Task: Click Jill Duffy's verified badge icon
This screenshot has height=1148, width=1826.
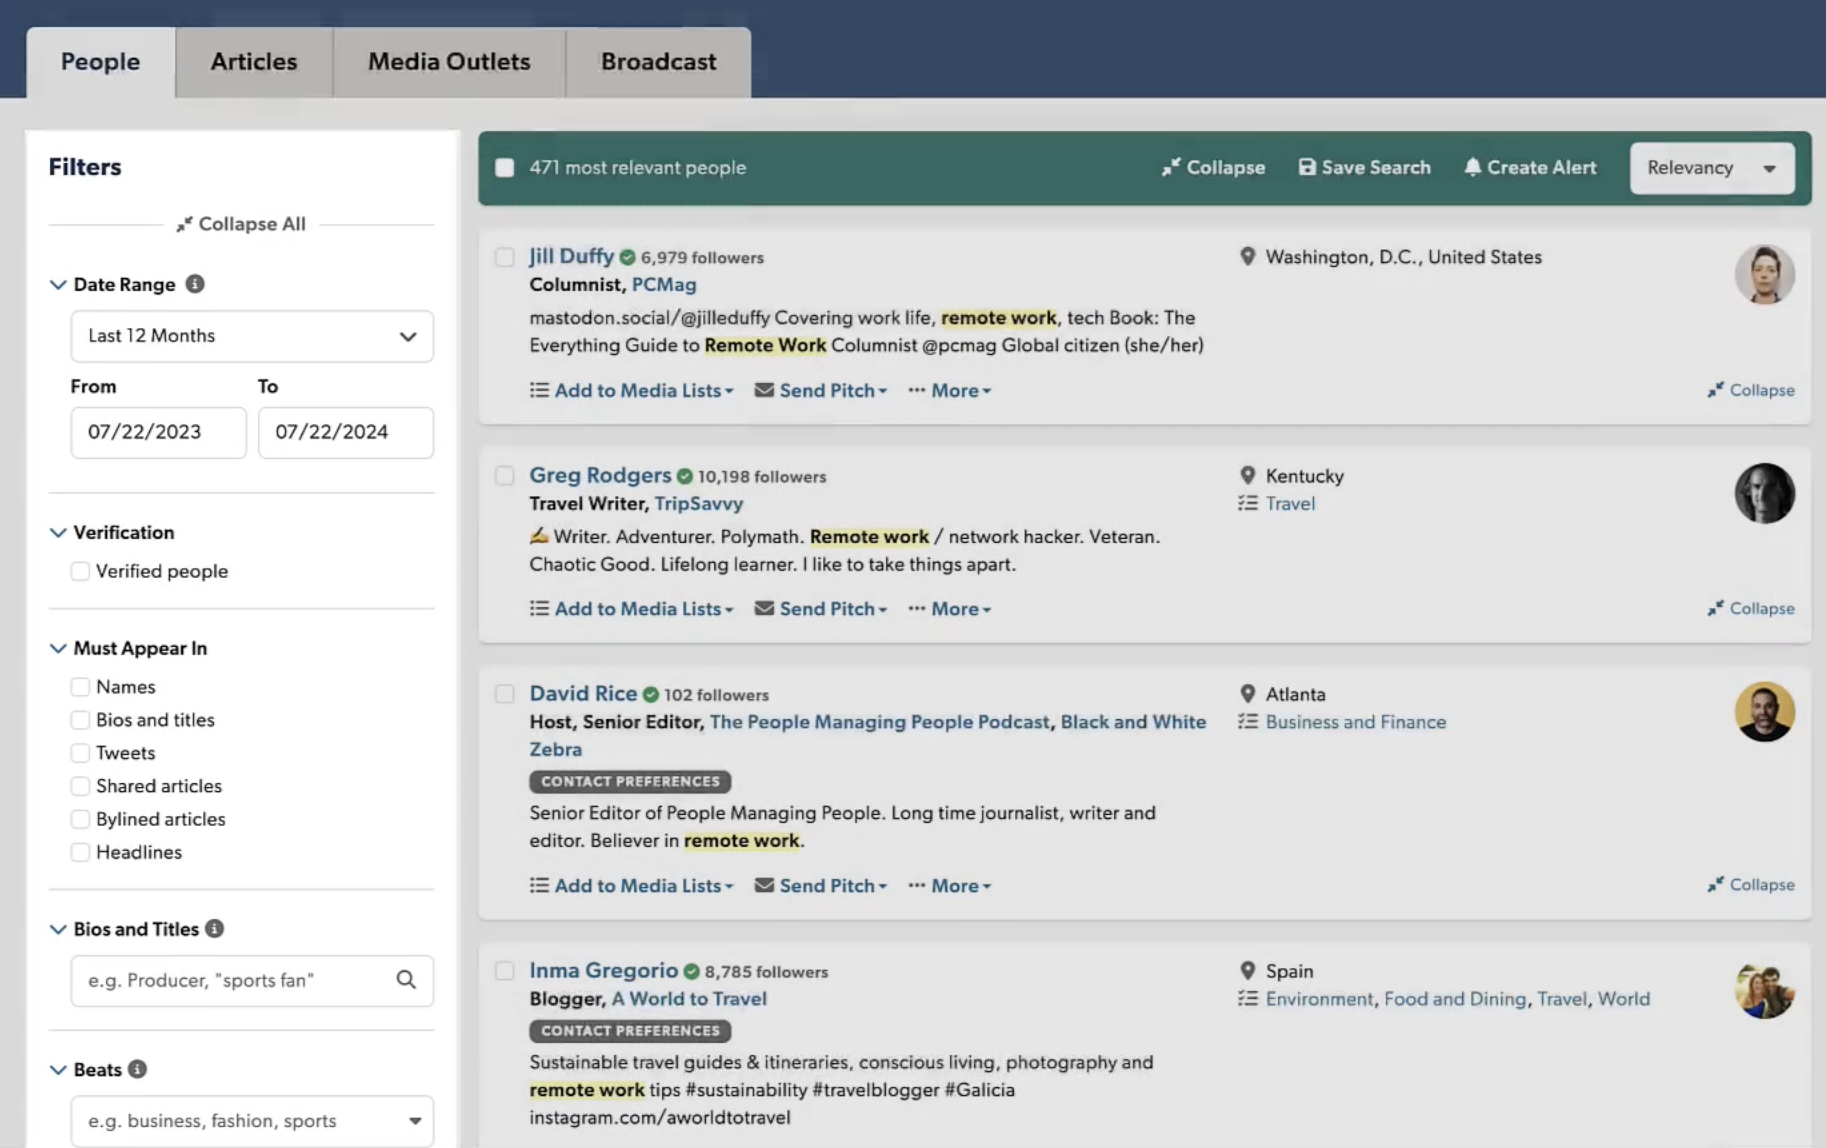Action: (628, 258)
